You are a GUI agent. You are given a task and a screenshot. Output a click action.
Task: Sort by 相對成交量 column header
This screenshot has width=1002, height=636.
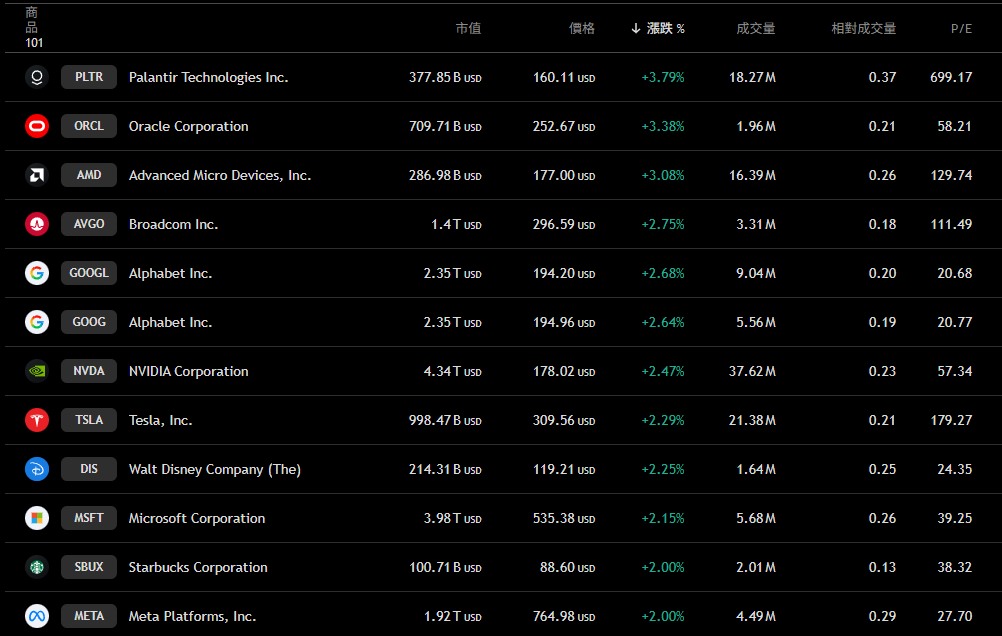(x=863, y=28)
